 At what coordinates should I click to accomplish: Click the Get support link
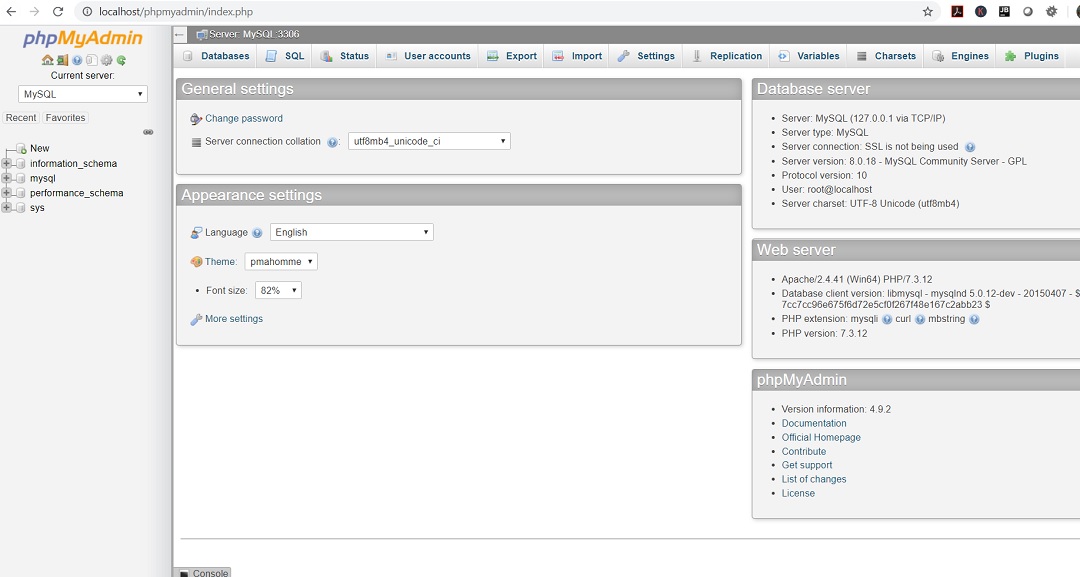(x=807, y=465)
